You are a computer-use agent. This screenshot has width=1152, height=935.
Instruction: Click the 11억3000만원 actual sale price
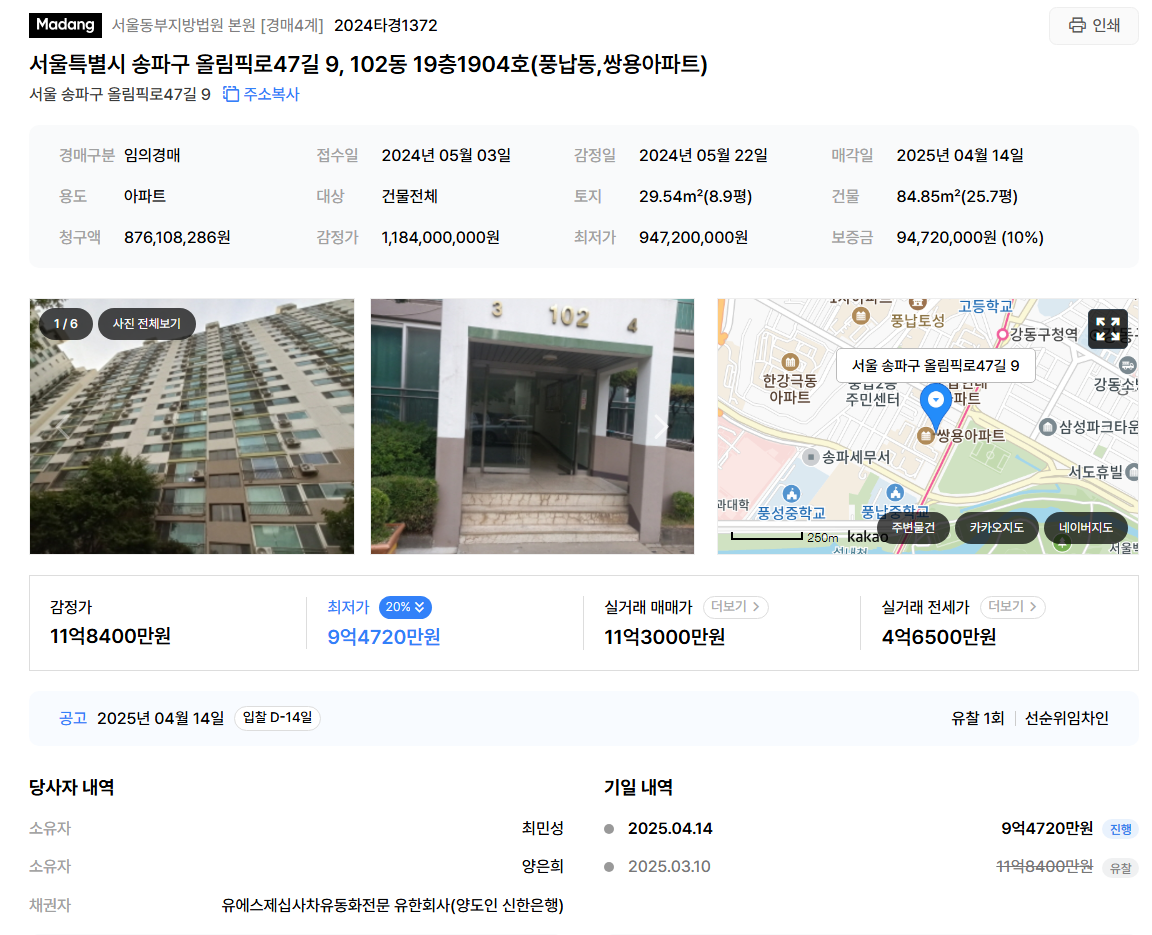(x=664, y=637)
